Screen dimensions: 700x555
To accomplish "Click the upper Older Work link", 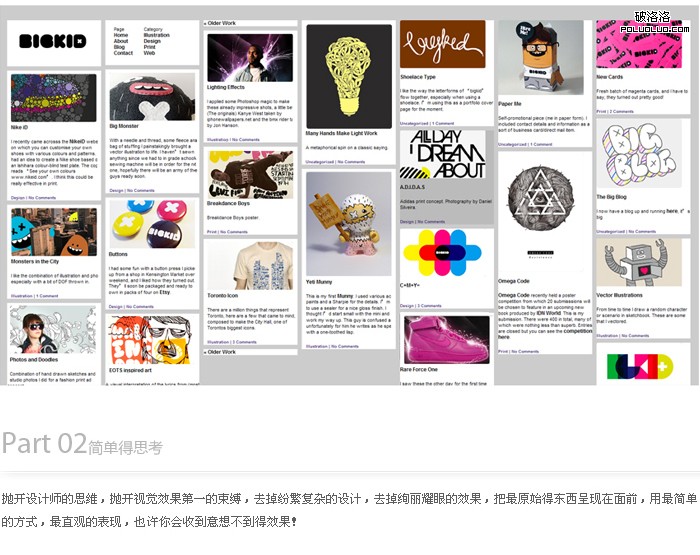I will point(221,22).
